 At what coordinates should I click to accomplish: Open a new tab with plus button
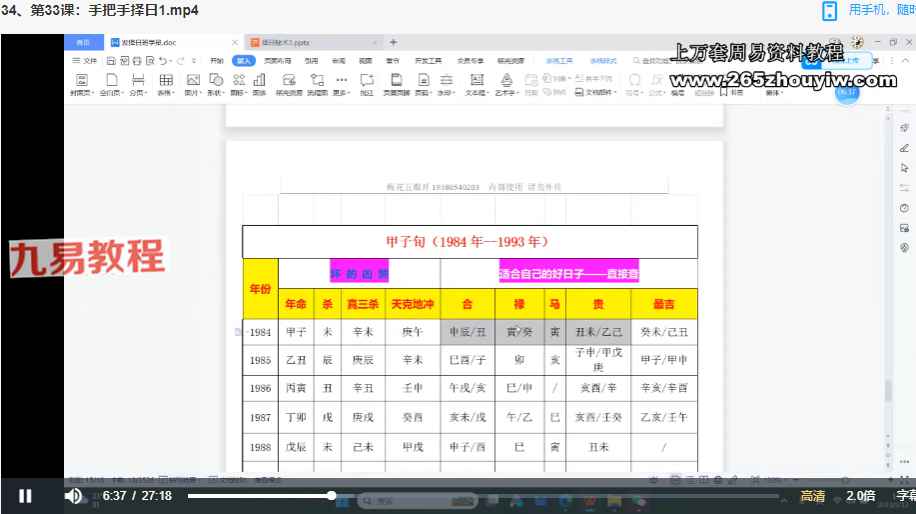(393, 42)
